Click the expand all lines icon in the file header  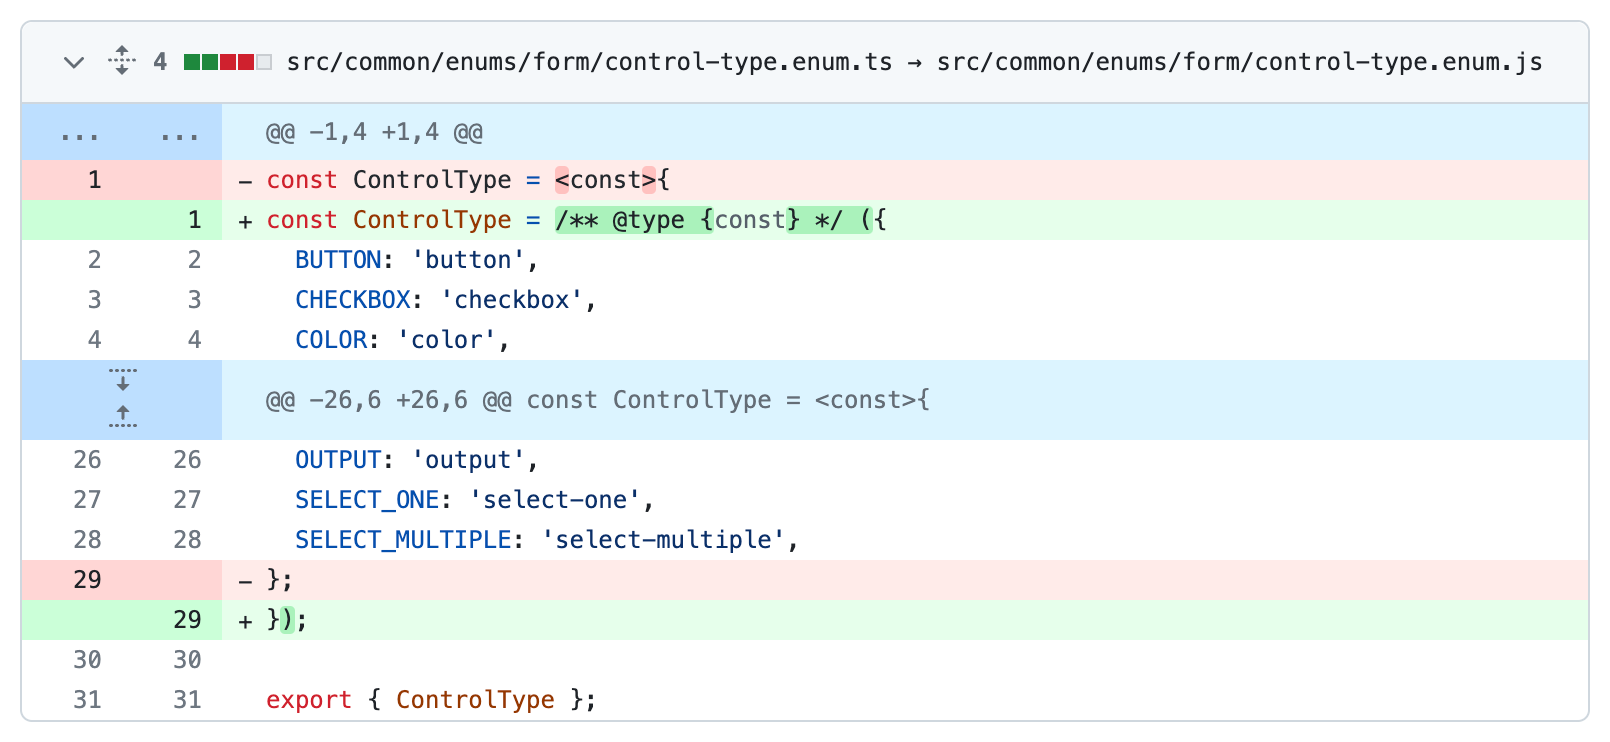pos(122,61)
